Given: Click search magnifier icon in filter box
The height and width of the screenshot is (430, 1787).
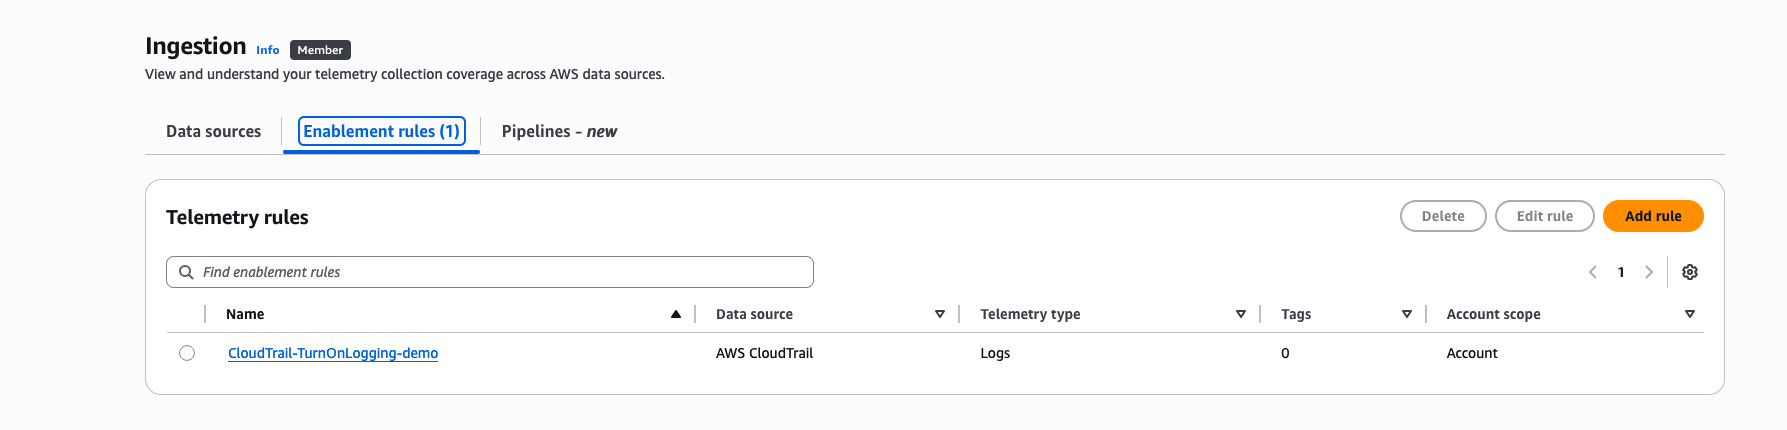Looking at the screenshot, I should pyautogui.click(x=186, y=272).
